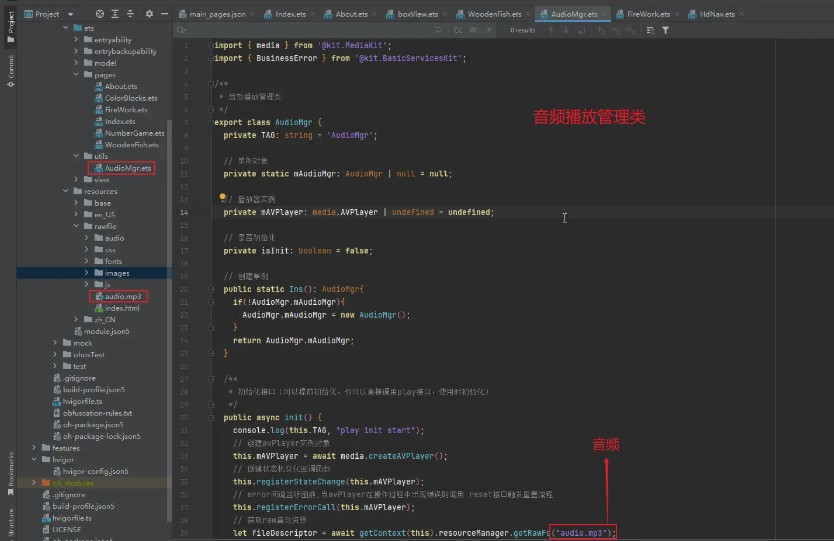
Task: Click the project tree vertical scrollbar
Action: (170, 319)
